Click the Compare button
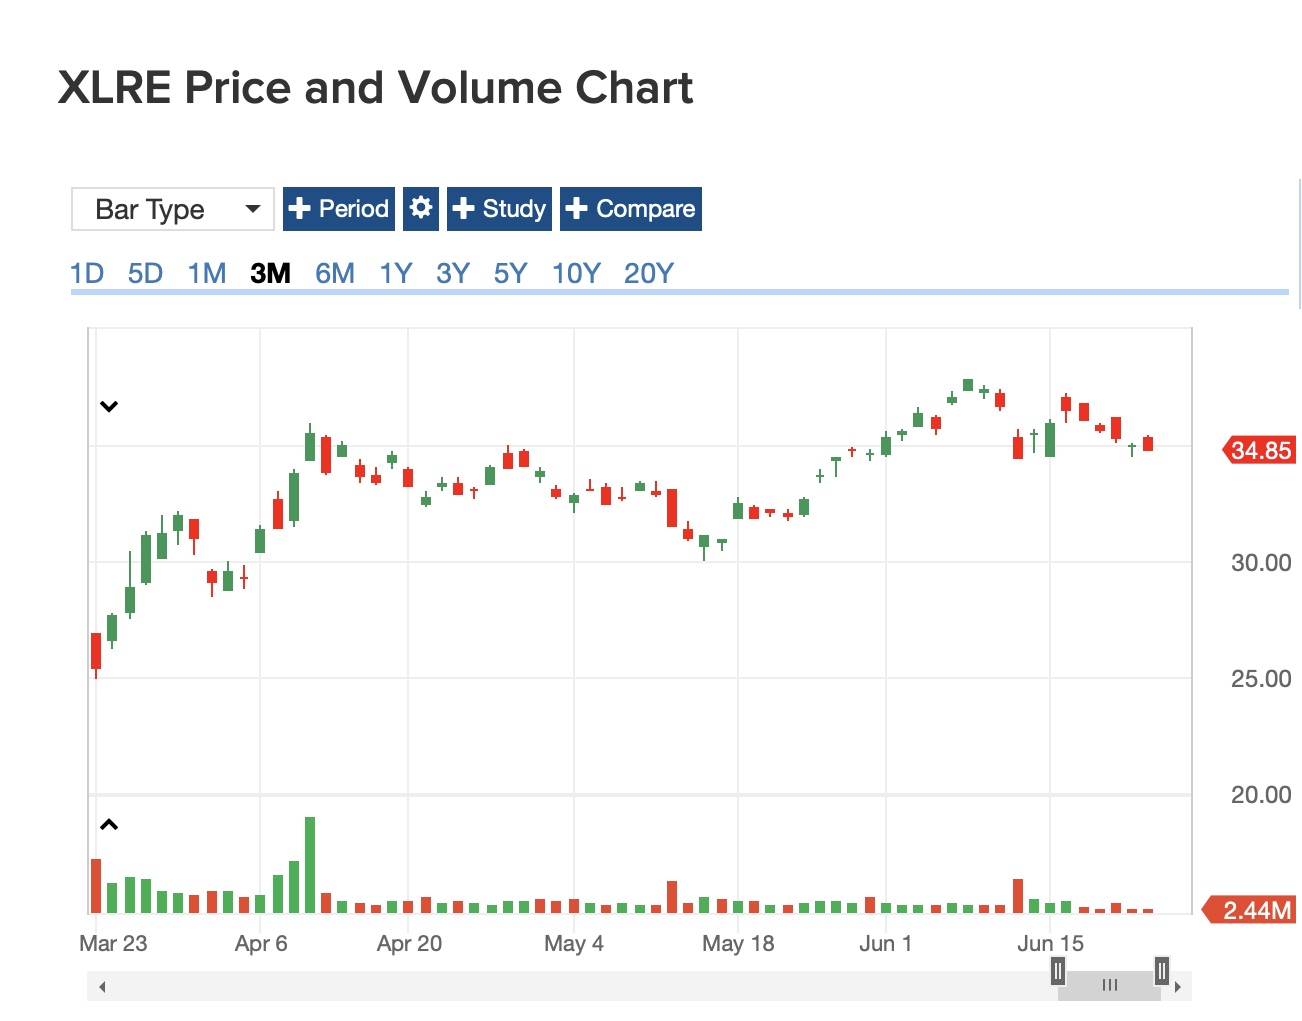 pyautogui.click(x=630, y=208)
